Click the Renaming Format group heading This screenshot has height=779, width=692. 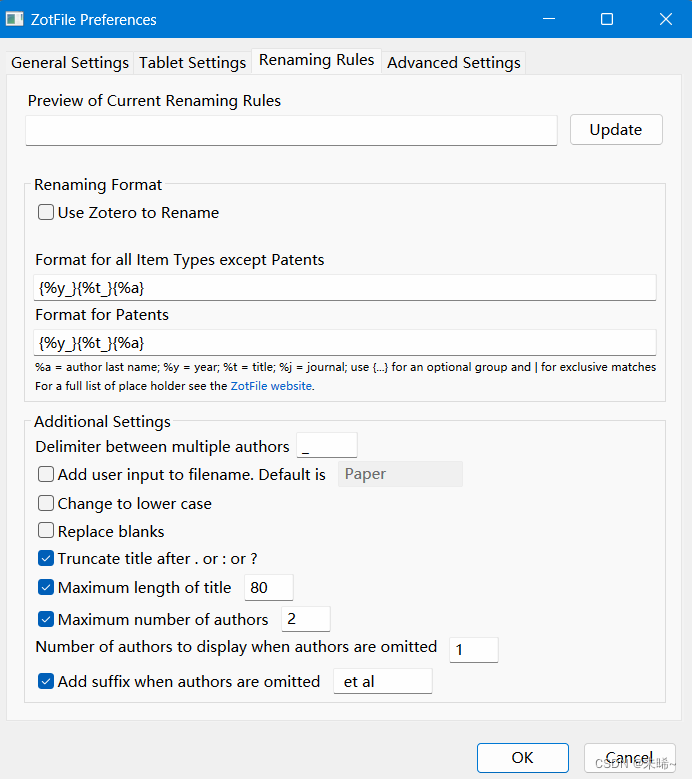[98, 185]
